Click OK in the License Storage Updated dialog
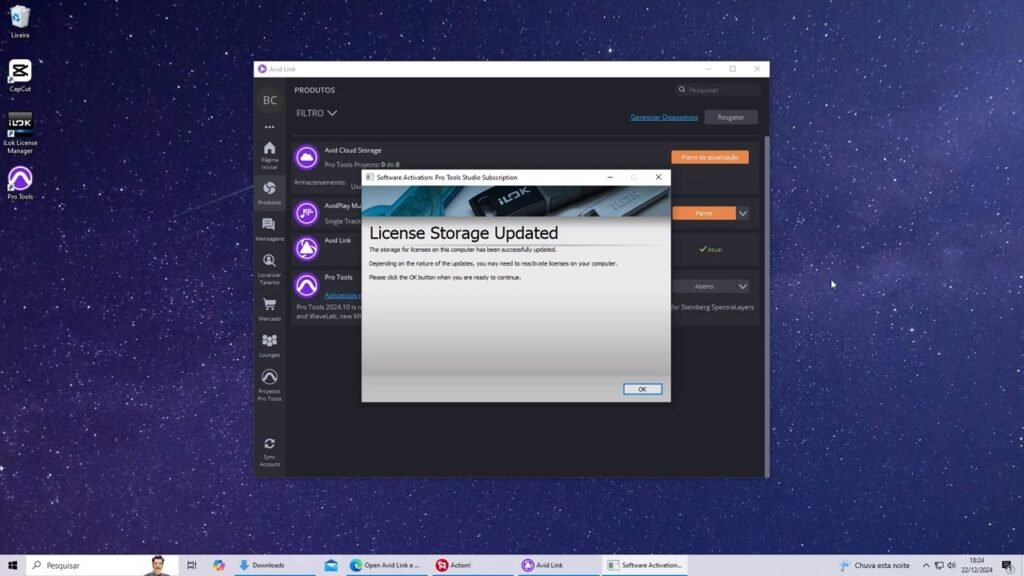1024x576 pixels. (642, 389)
